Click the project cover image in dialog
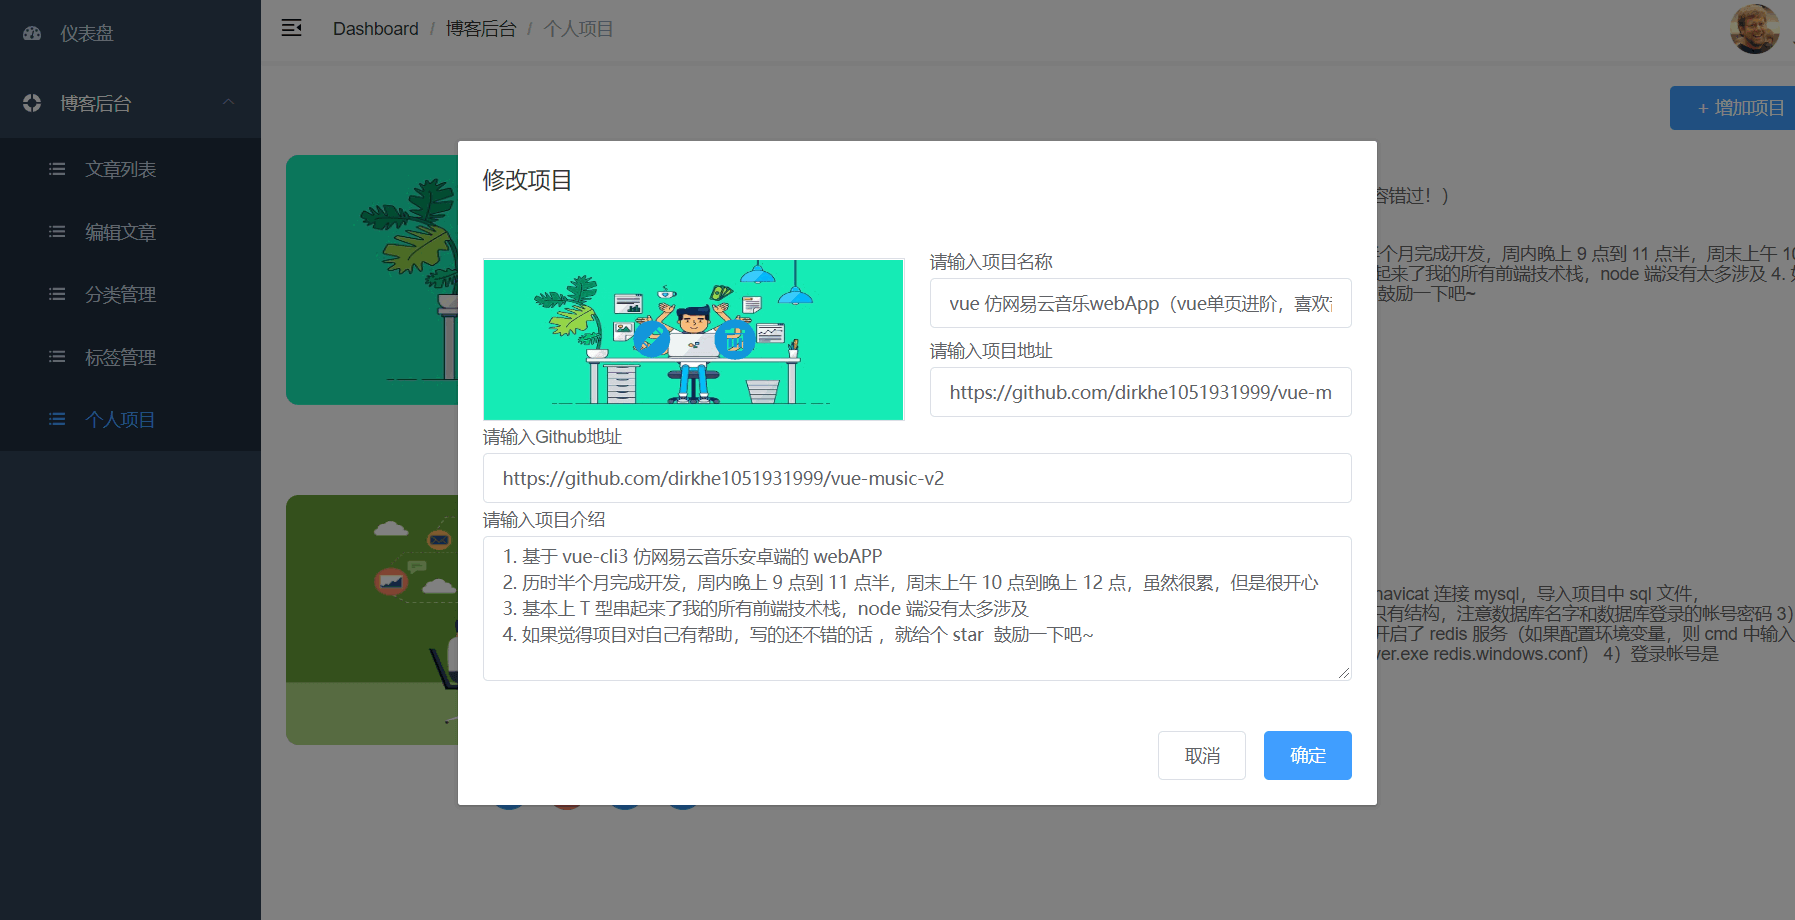The image size is (1795, 920). pos(693,339)
